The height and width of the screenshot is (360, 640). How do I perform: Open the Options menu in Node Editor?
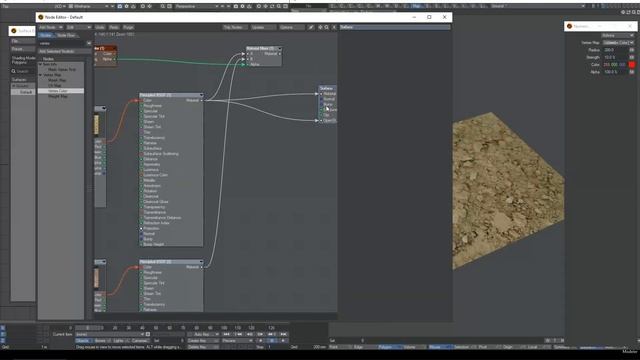pos(291,27)
